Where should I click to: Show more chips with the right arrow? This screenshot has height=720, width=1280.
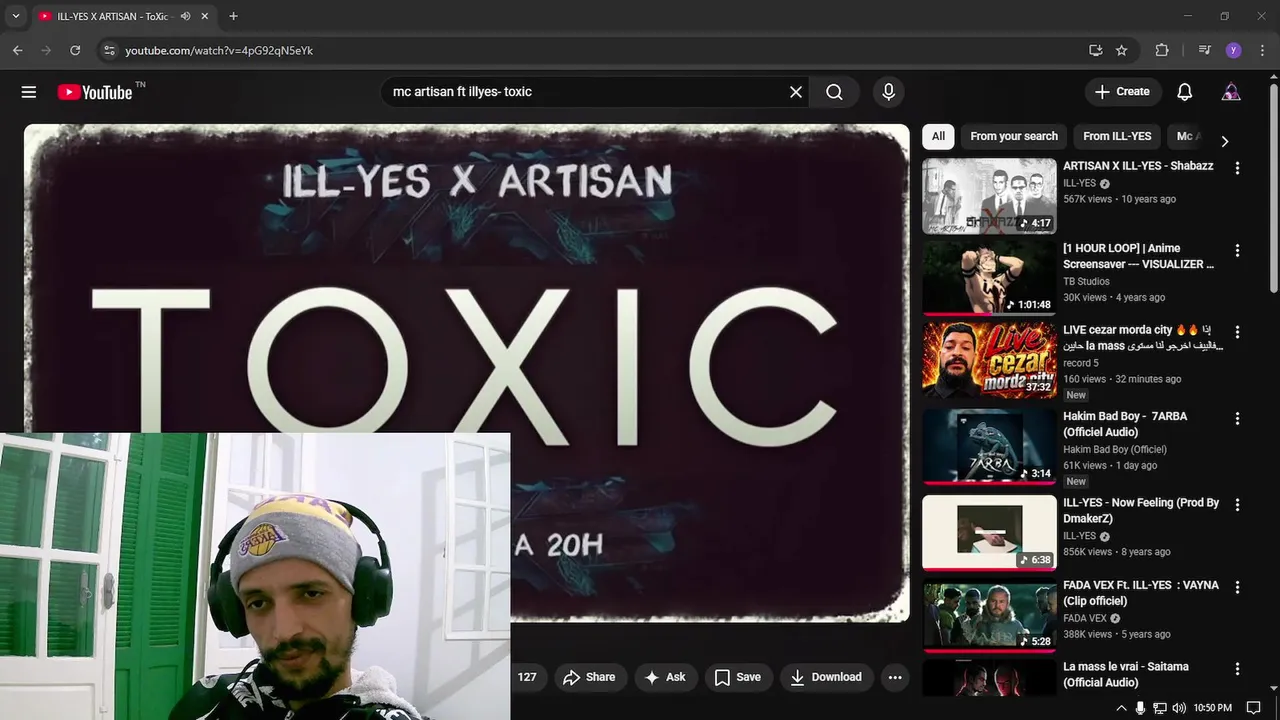1224,141
